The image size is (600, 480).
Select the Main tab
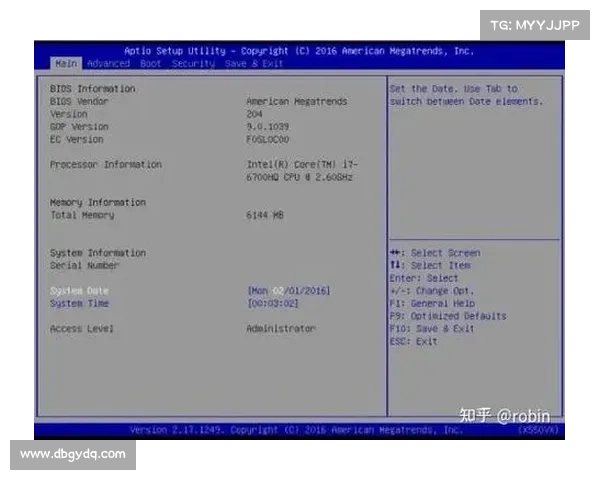pyautogui.click(x=66, y=63)
